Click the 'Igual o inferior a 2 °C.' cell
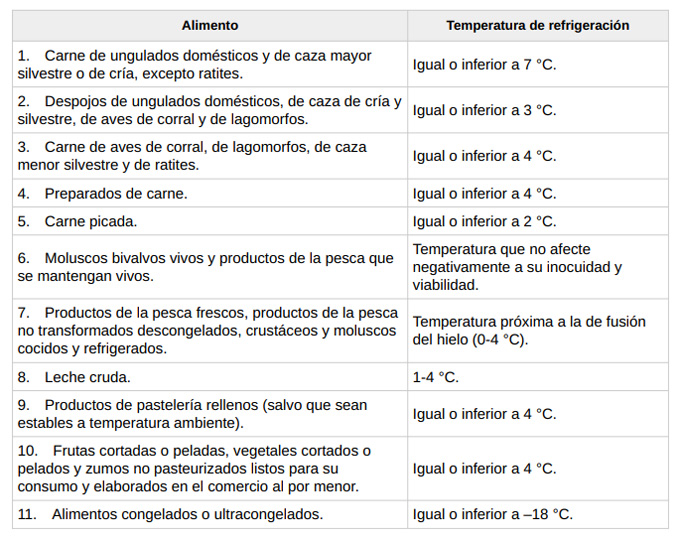The image size is (680, 540). tap(484, 221)
